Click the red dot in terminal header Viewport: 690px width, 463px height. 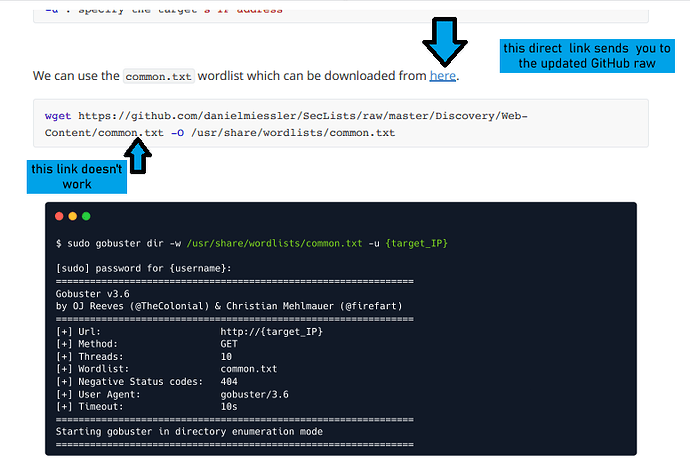pyautogui.click(x=59, y=216)
